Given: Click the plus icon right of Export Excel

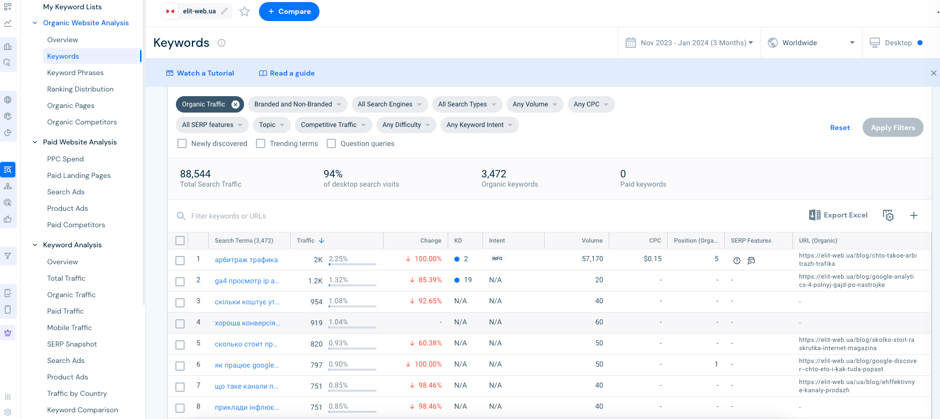Looking at the screenshot, I should 914,215.
